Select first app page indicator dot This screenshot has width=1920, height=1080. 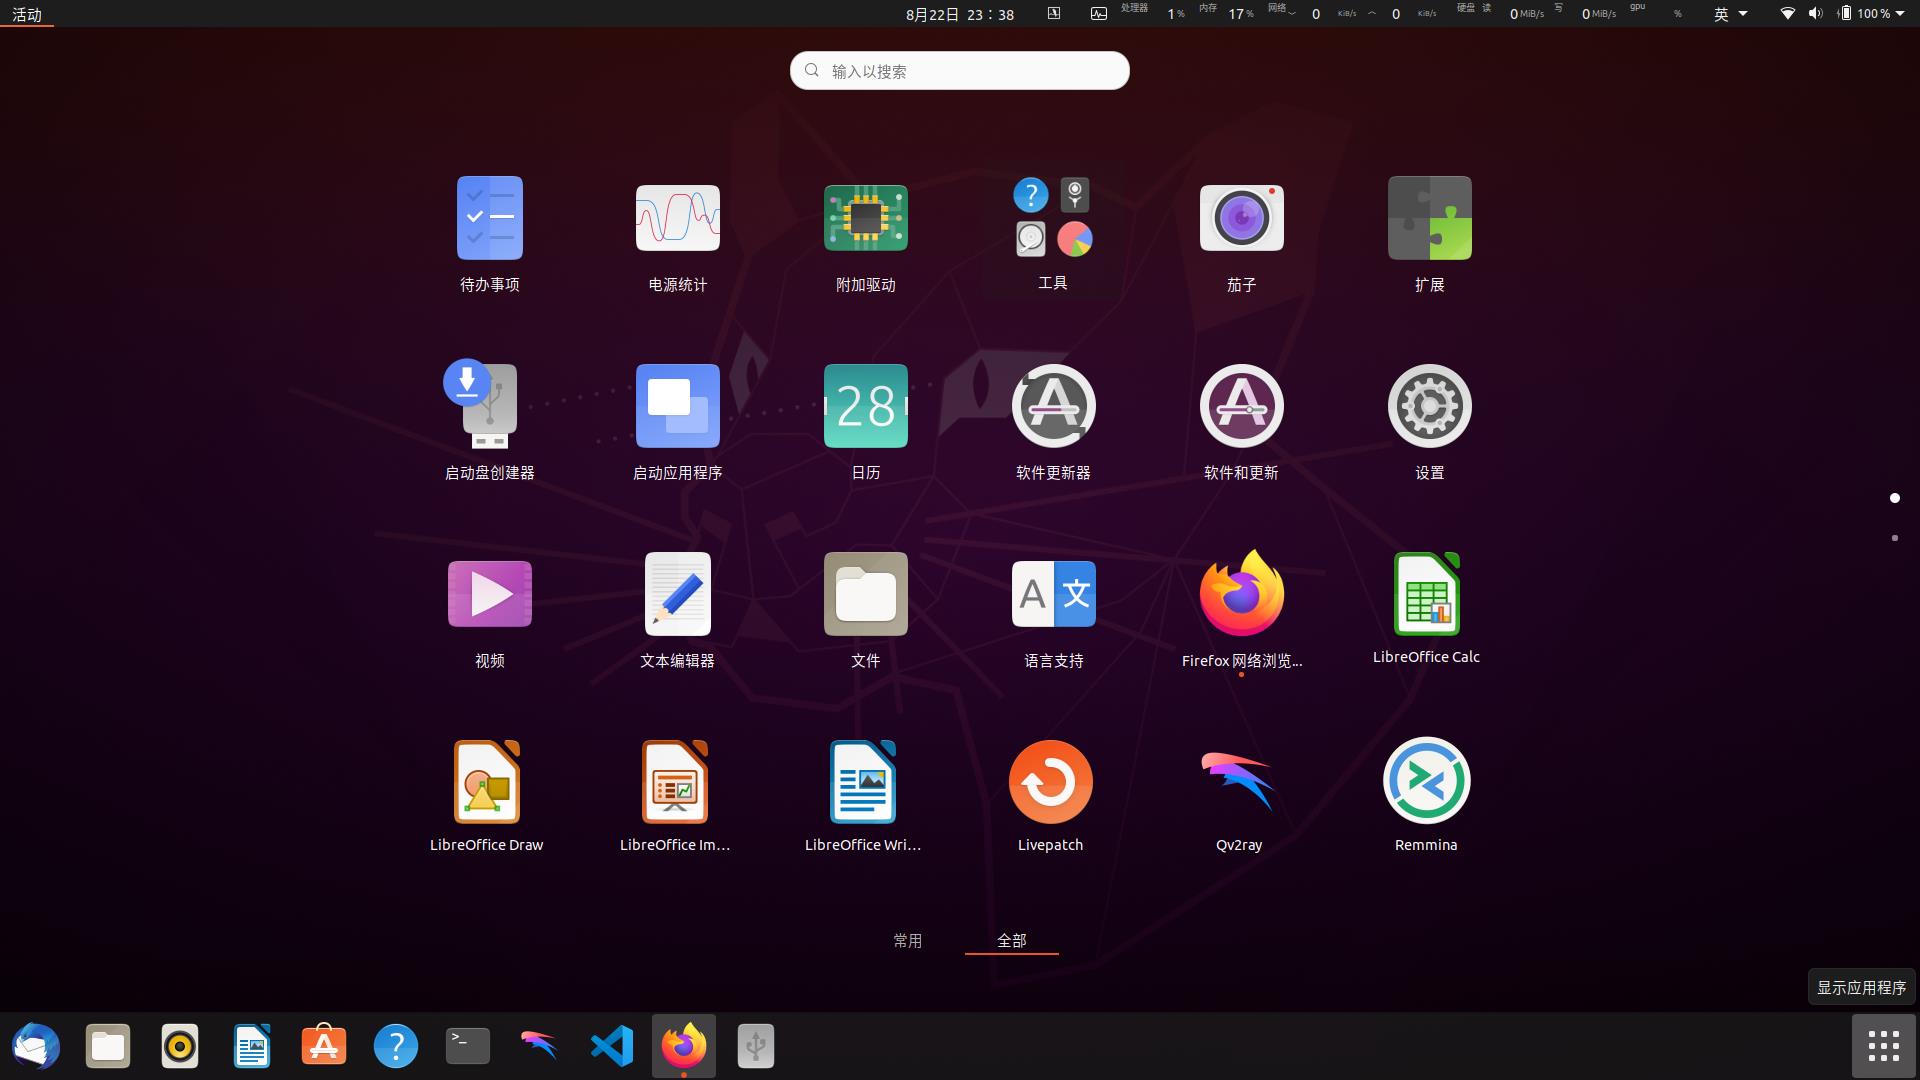click(1894, 498)
